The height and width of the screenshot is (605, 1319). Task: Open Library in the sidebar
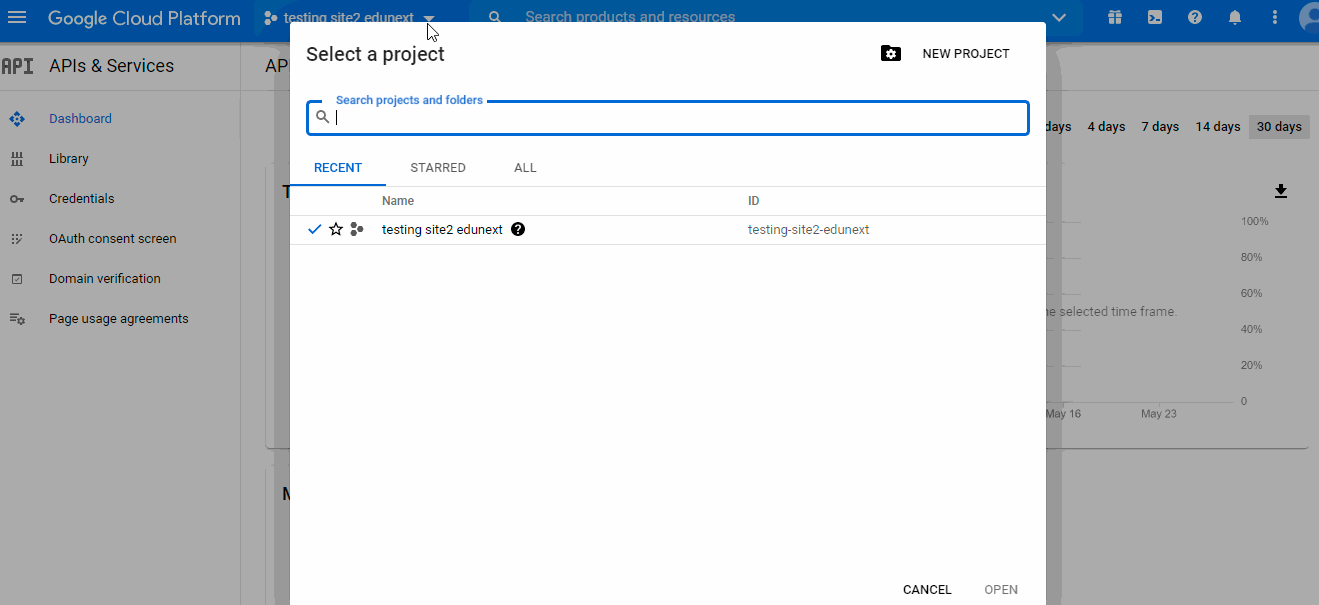coord(69,159)
